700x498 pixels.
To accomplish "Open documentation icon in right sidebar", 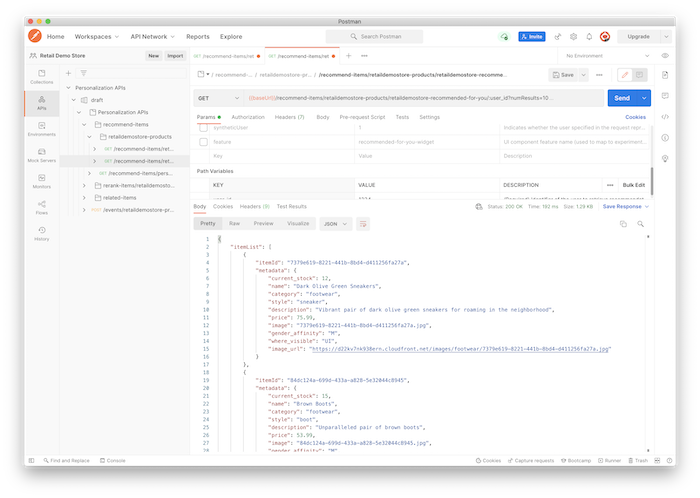I will (x=665, y=75).
